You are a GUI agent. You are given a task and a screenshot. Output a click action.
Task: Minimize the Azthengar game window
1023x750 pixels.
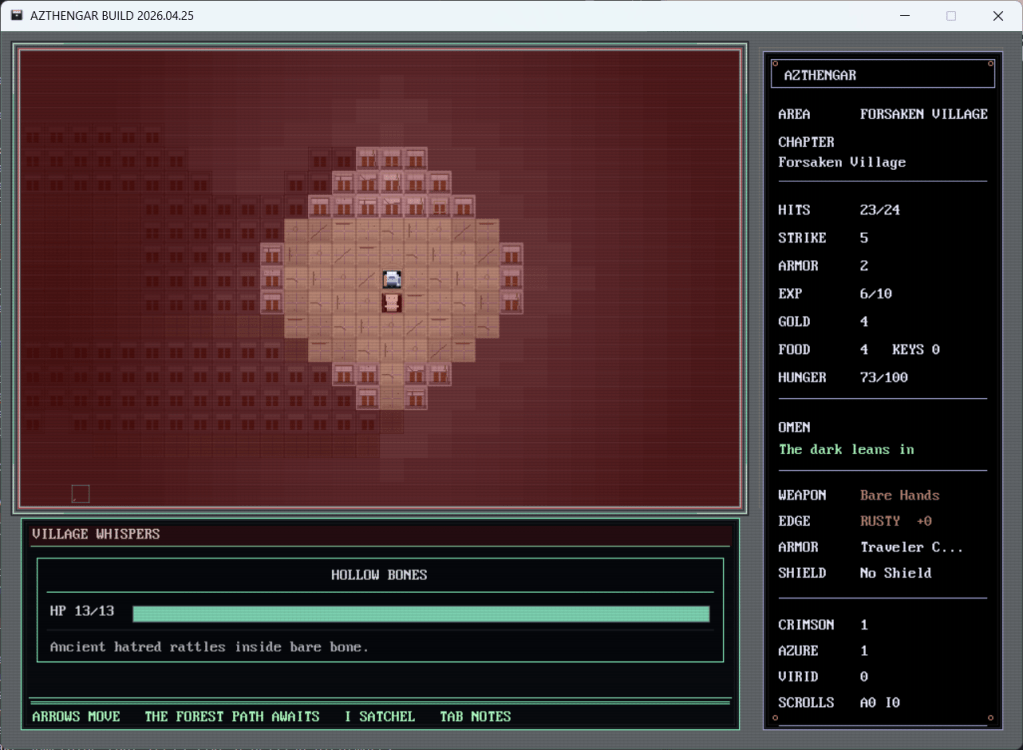pos(905,15)
